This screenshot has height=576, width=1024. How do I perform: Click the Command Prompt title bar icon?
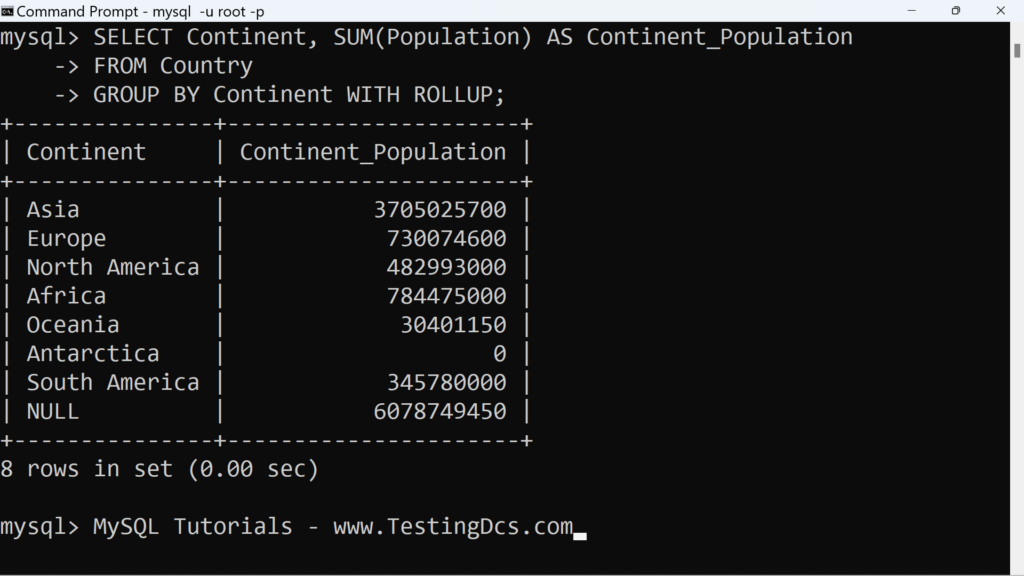[x=7, y=10]
